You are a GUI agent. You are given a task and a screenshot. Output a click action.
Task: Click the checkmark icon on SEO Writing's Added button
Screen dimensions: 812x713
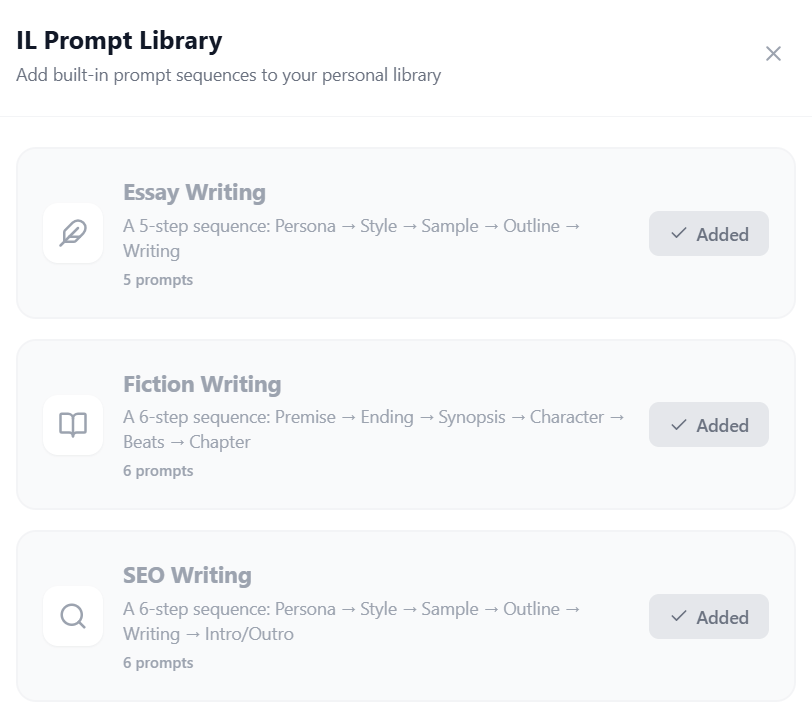[x=679, y=616]
